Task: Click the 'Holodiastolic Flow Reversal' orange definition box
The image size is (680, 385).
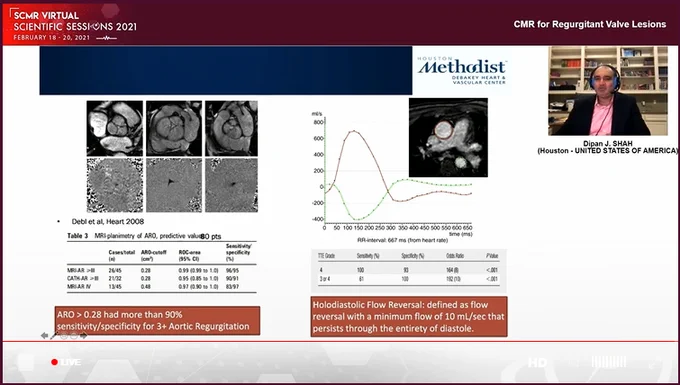Action: 409,316
